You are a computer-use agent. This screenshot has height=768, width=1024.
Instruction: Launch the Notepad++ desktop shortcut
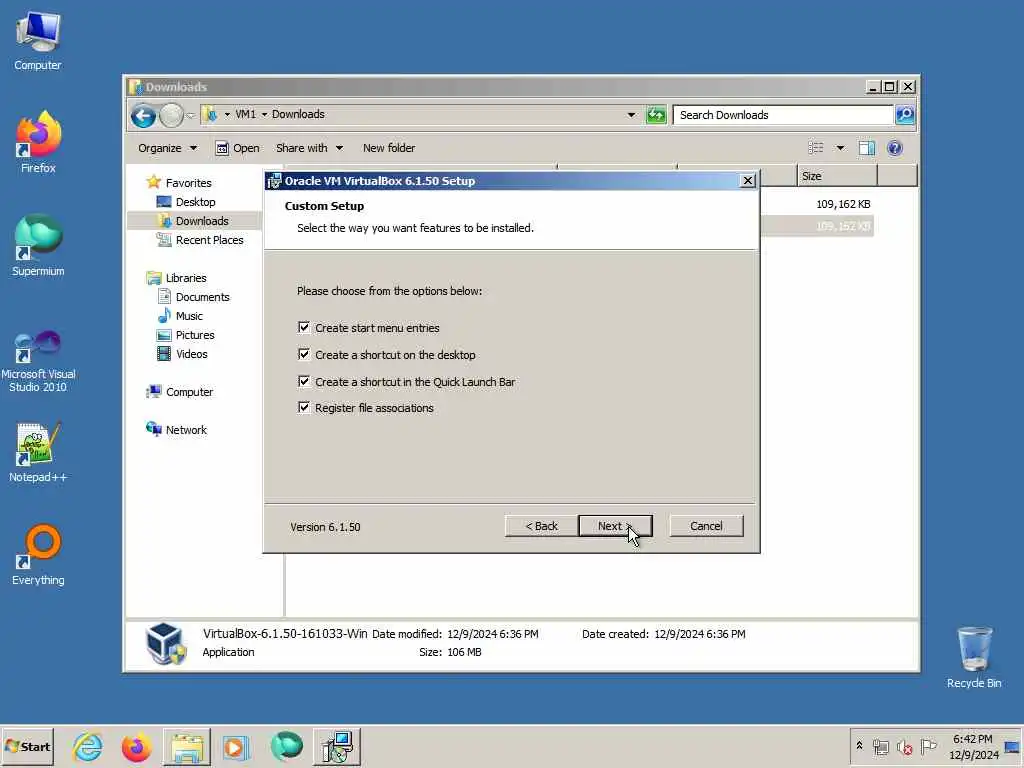coord(38,452)
